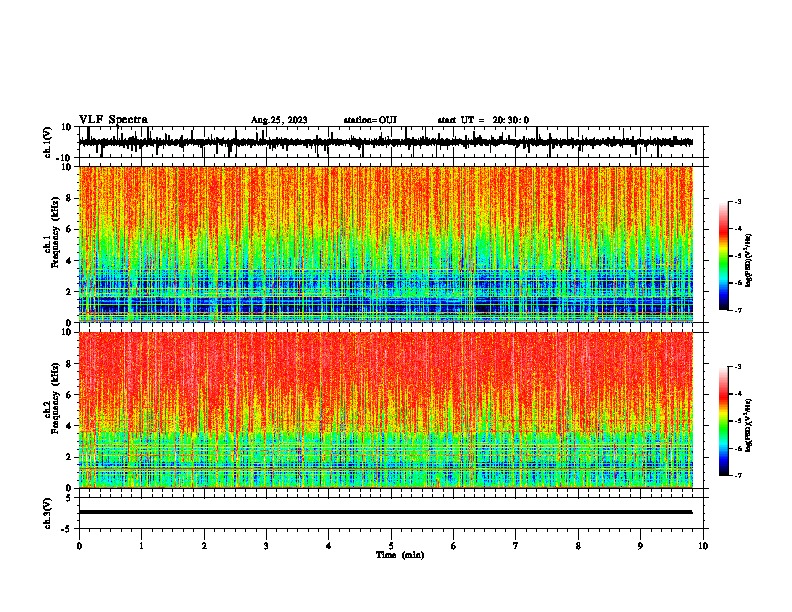This screenshot has width=792, height=612.
Task: Click time axis tick label 1
Action: coord(141,546)
